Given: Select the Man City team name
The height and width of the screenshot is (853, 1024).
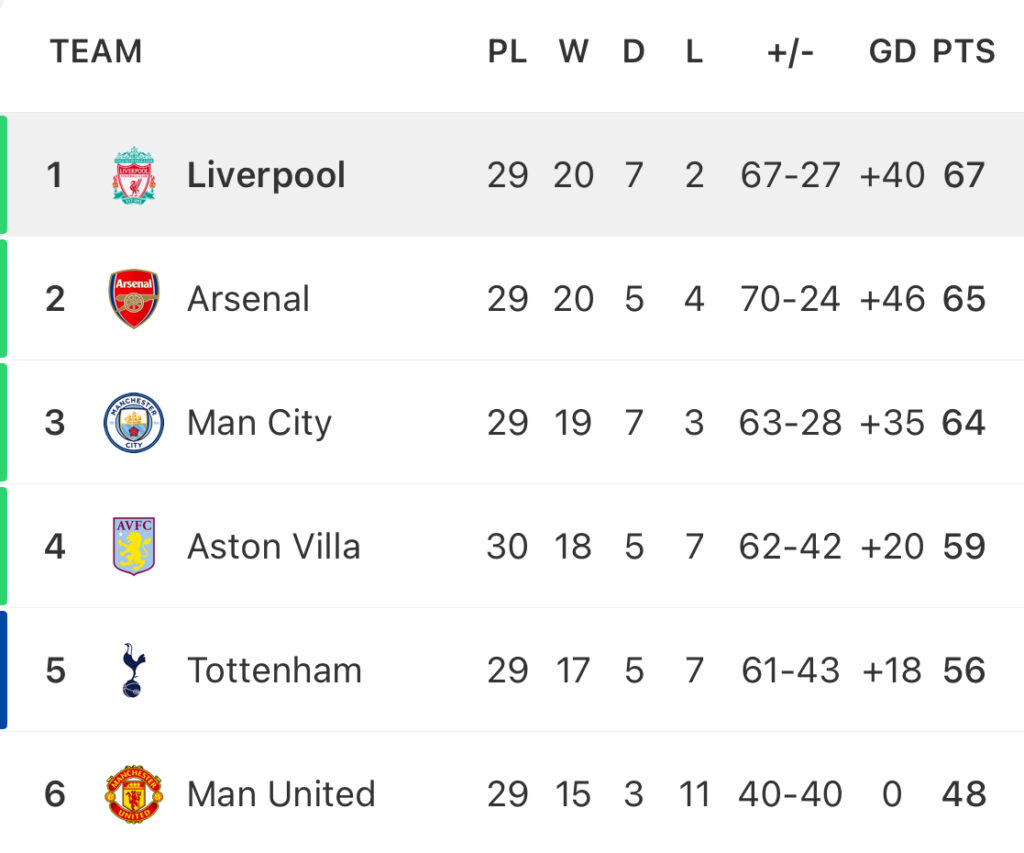Looking at the screenshot, I should click(x=259, y=423).
